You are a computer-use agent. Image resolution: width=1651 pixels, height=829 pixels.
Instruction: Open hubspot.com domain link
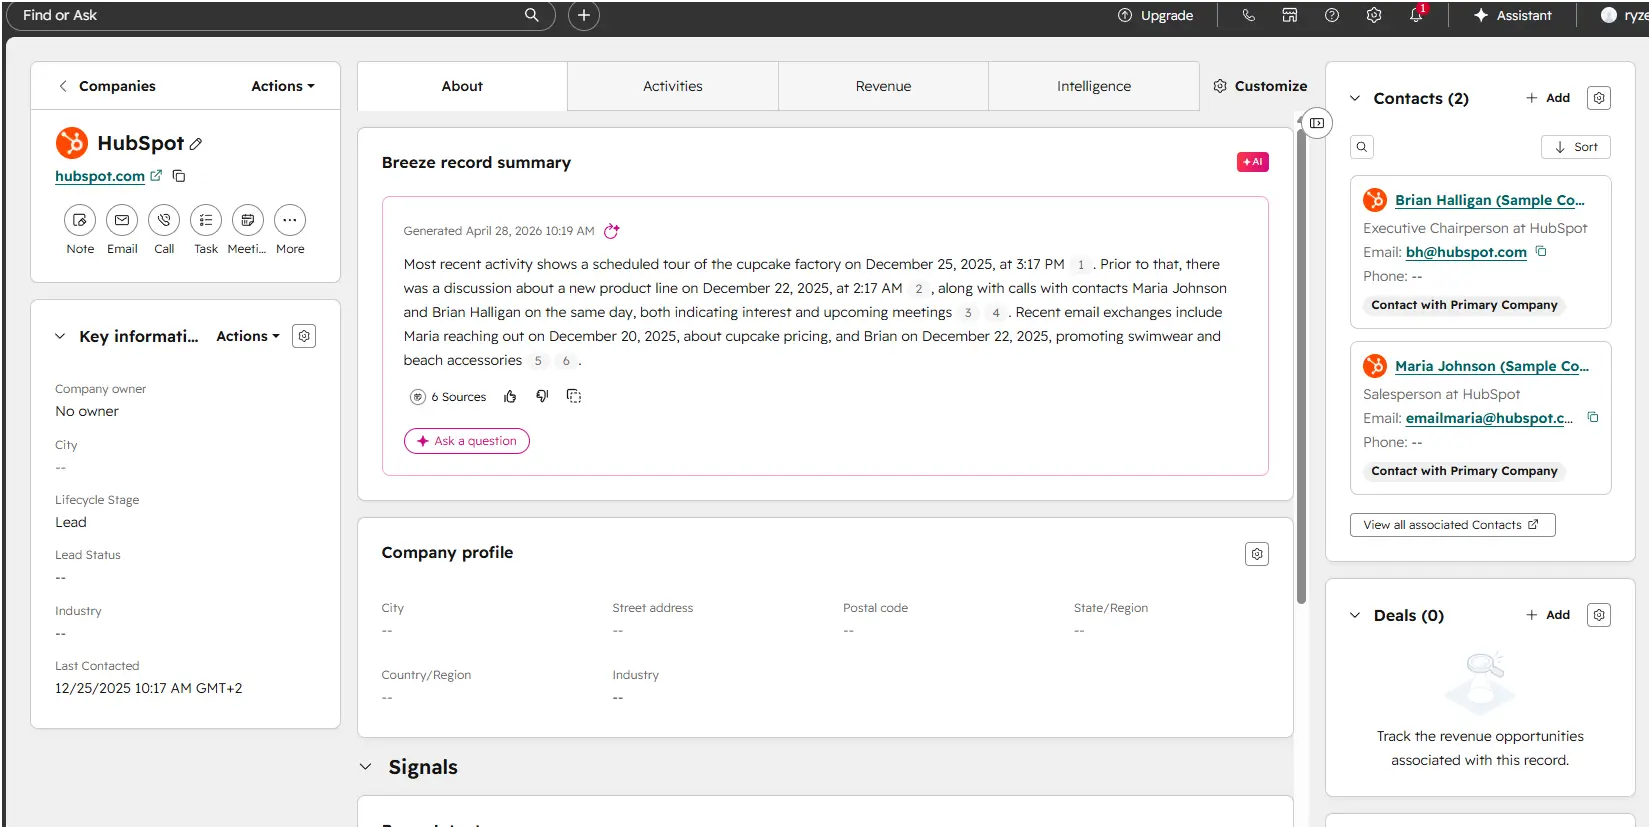point(100,176)
